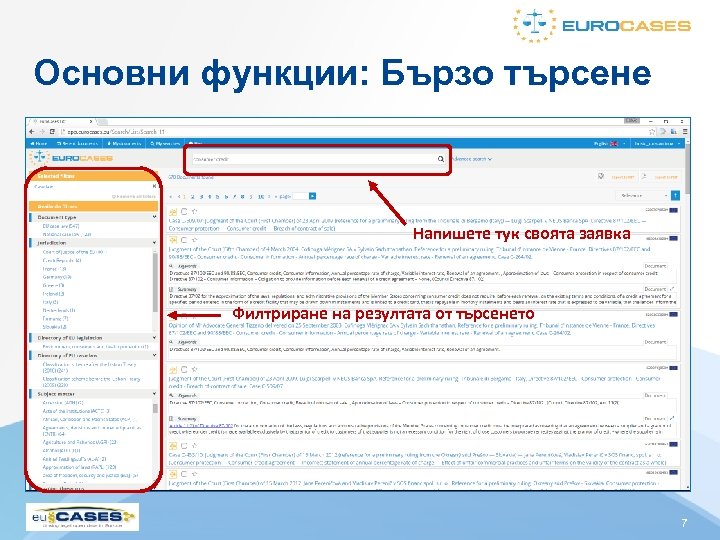This screenshot has width=720, height=540.
Task: Click the UK flag language icon
Action: pyautogui.click(x=613, y=144)
